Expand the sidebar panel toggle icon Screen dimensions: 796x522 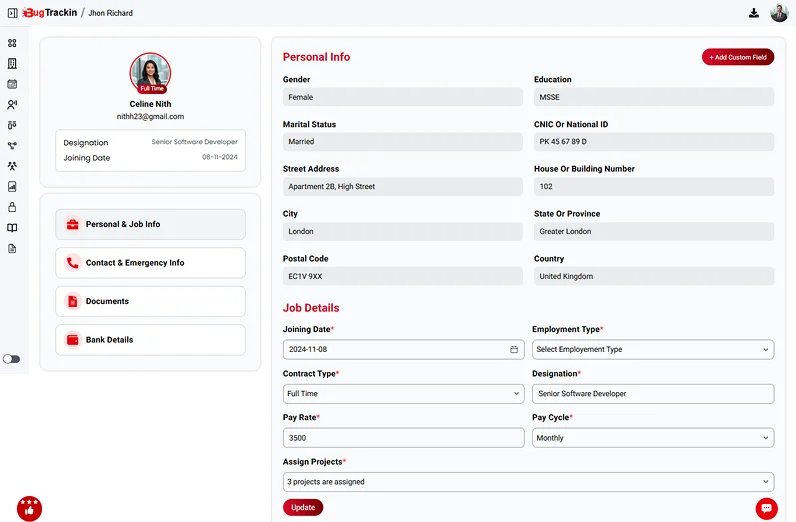pos(12,13)
